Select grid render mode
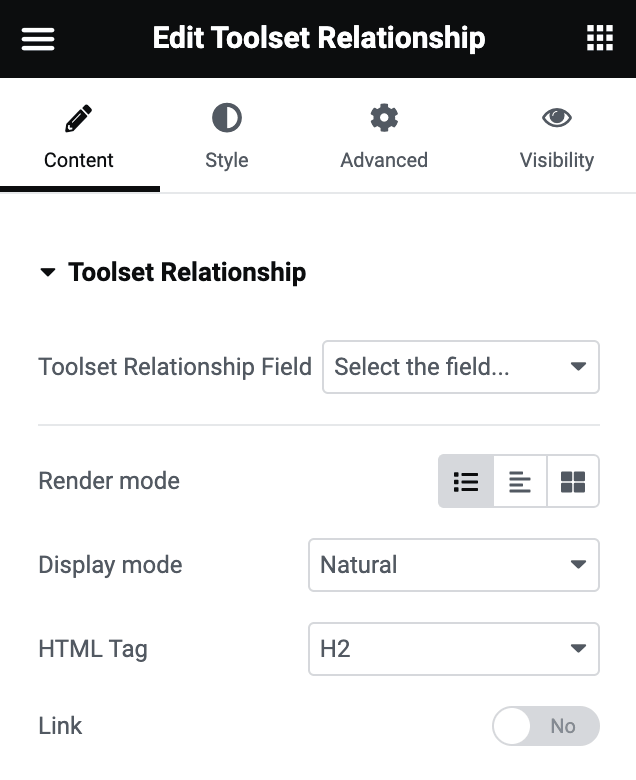Image resolution: width=636 pixels, height=780 pixels. 573,482
